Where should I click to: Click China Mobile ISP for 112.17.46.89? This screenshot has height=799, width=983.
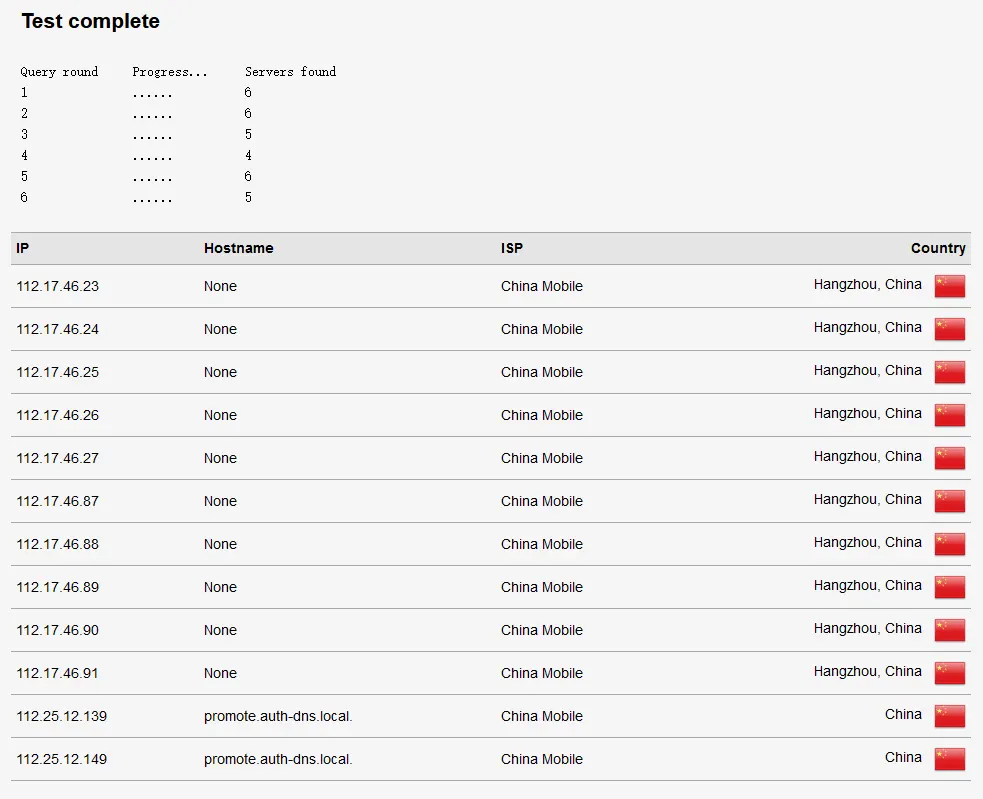coord(542,587)
